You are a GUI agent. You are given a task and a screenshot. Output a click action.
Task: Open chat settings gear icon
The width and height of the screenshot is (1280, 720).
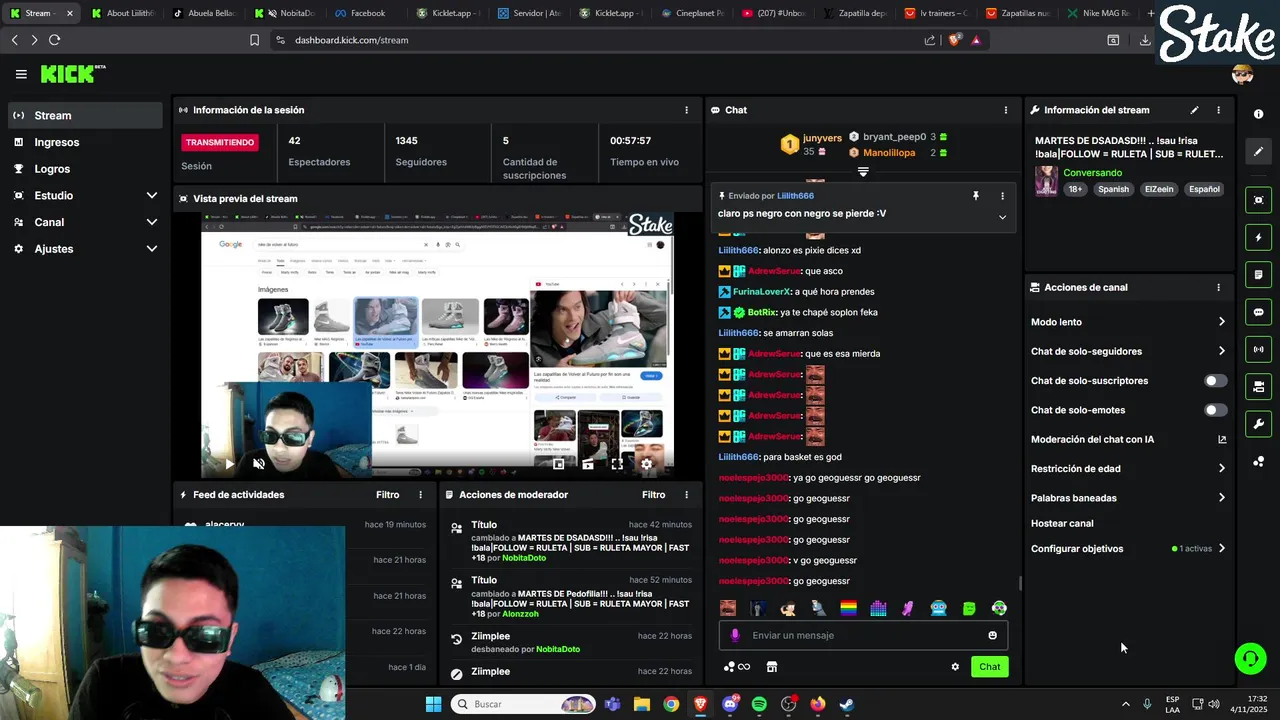point(955,667)
